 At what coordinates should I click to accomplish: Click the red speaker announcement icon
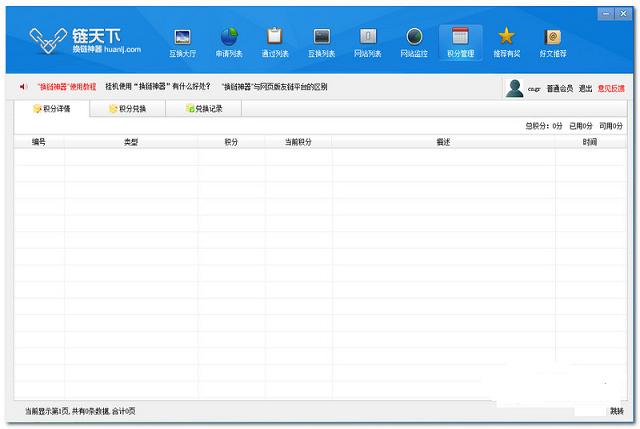pos(23,87)
